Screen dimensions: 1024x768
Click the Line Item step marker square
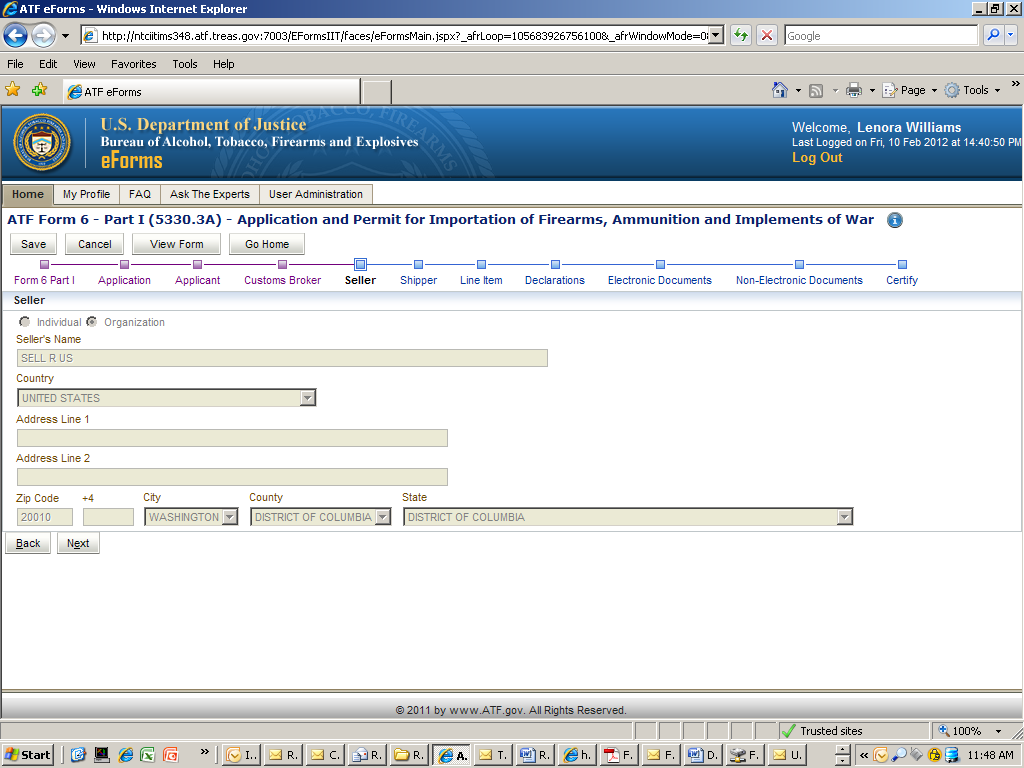coord(481,264)
